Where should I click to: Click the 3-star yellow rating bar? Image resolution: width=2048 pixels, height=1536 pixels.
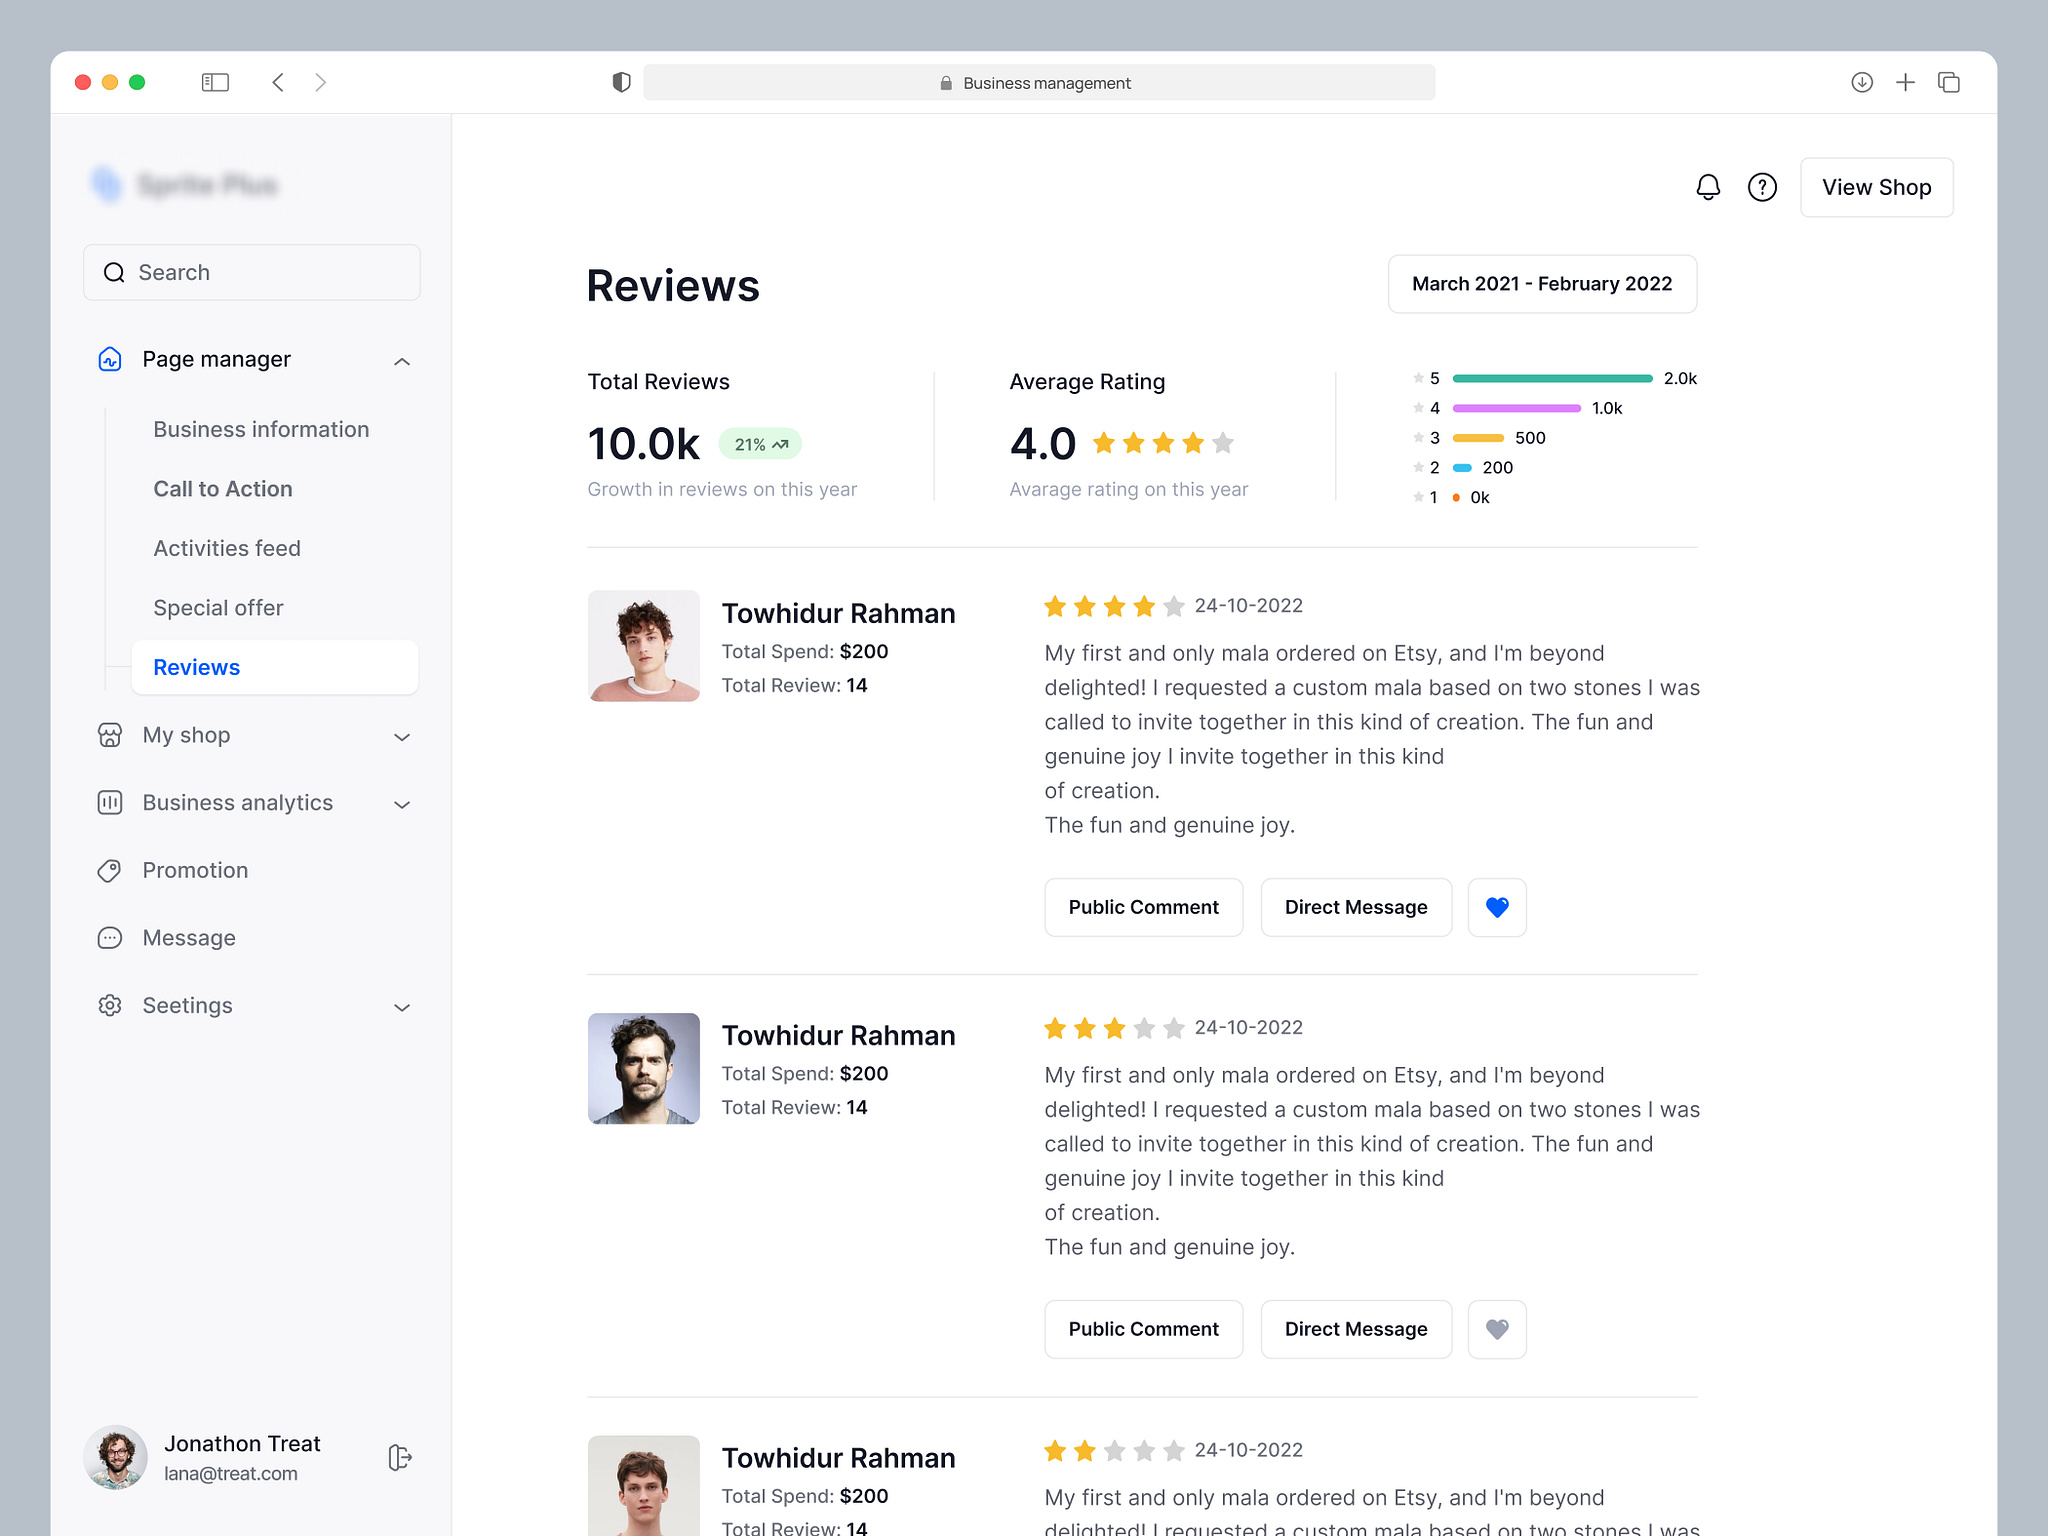click(x=1478, y=438)
